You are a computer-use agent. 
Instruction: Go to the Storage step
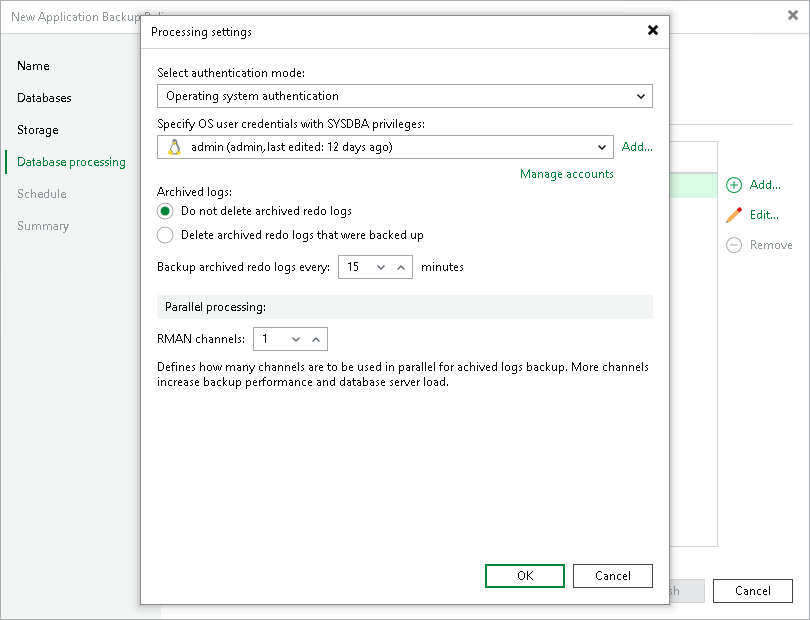pyautogui.click(x=37, y=130)
